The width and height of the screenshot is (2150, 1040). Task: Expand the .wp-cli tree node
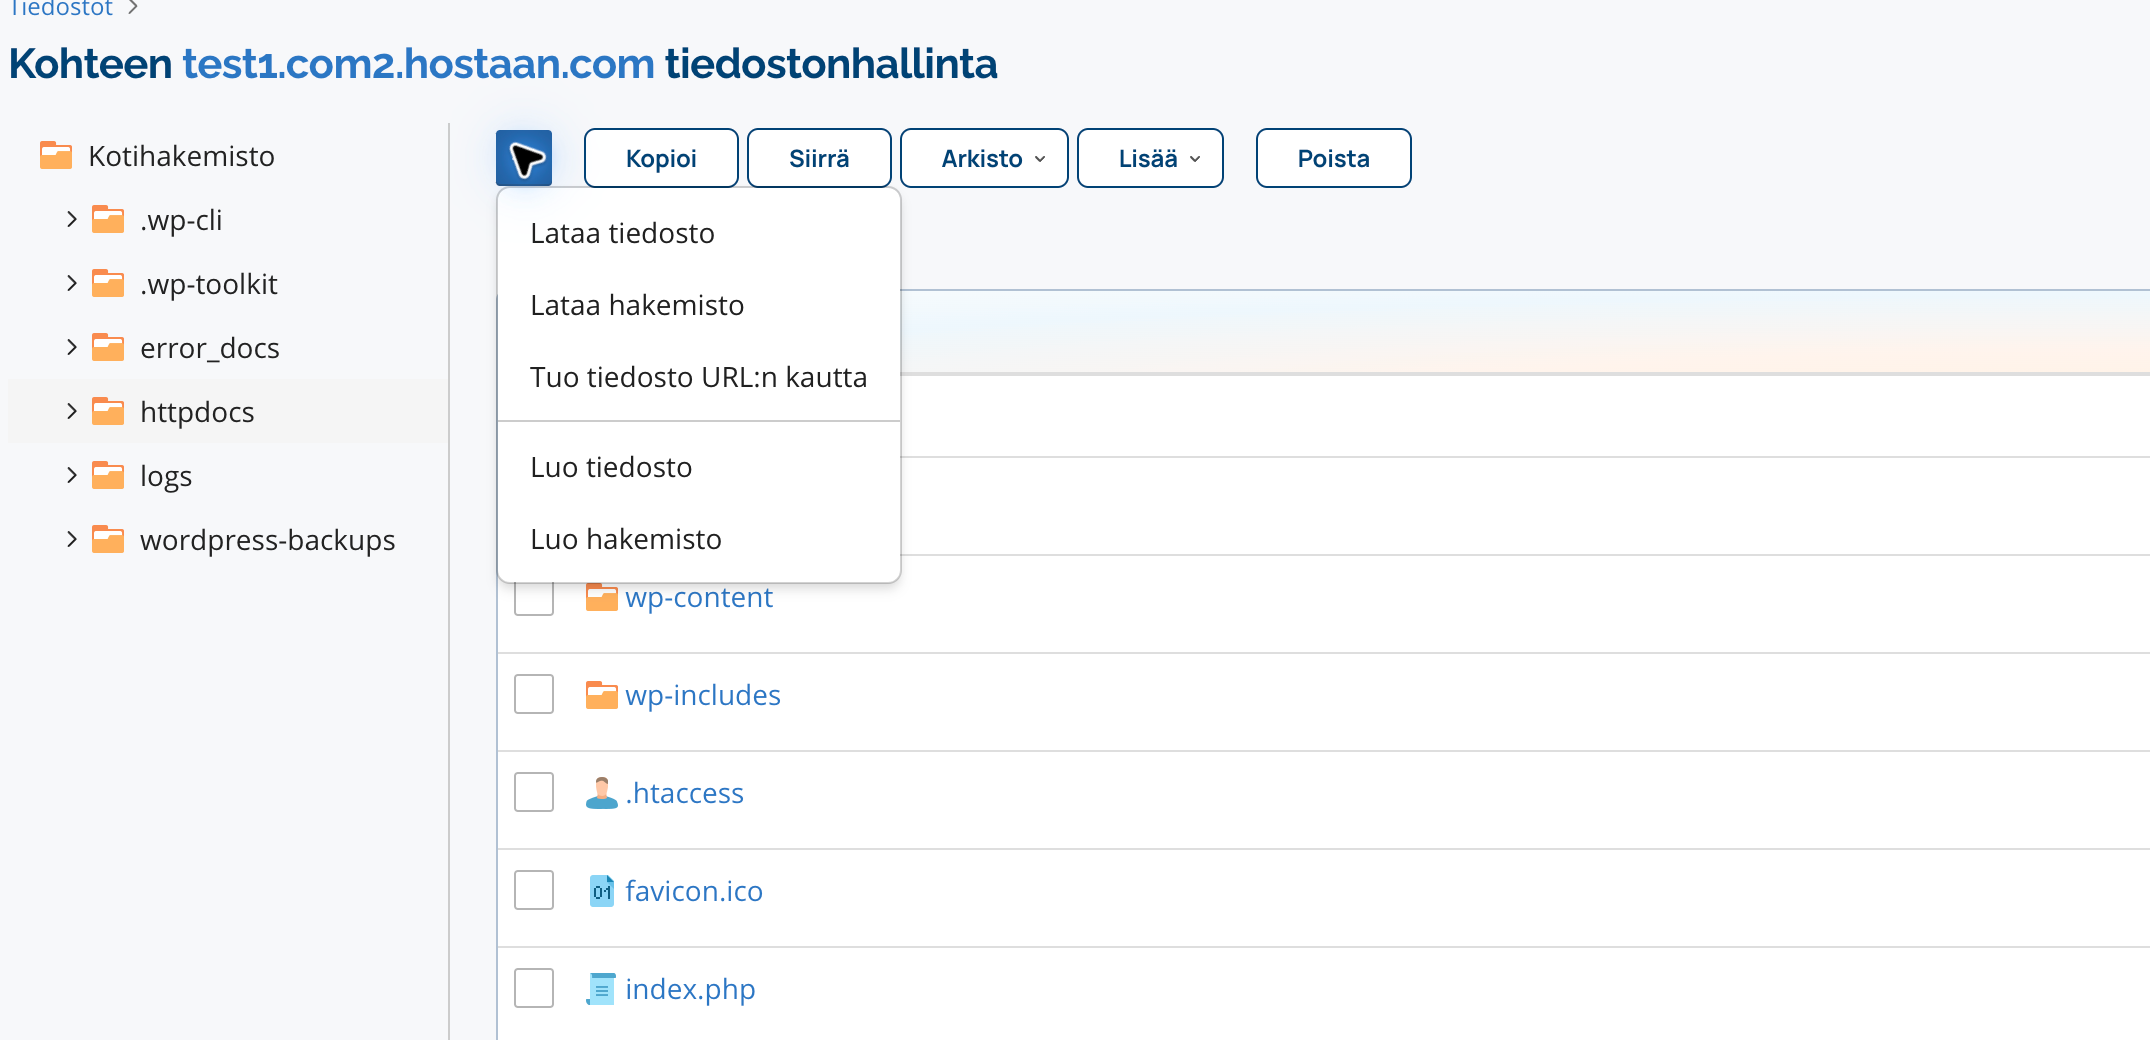[71, 219]
